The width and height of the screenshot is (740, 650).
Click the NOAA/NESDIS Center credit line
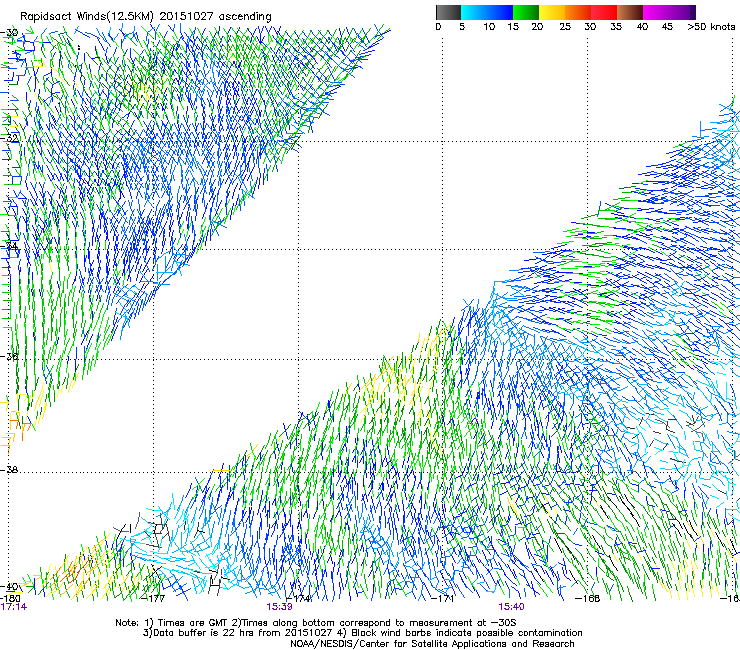(432, 644)
